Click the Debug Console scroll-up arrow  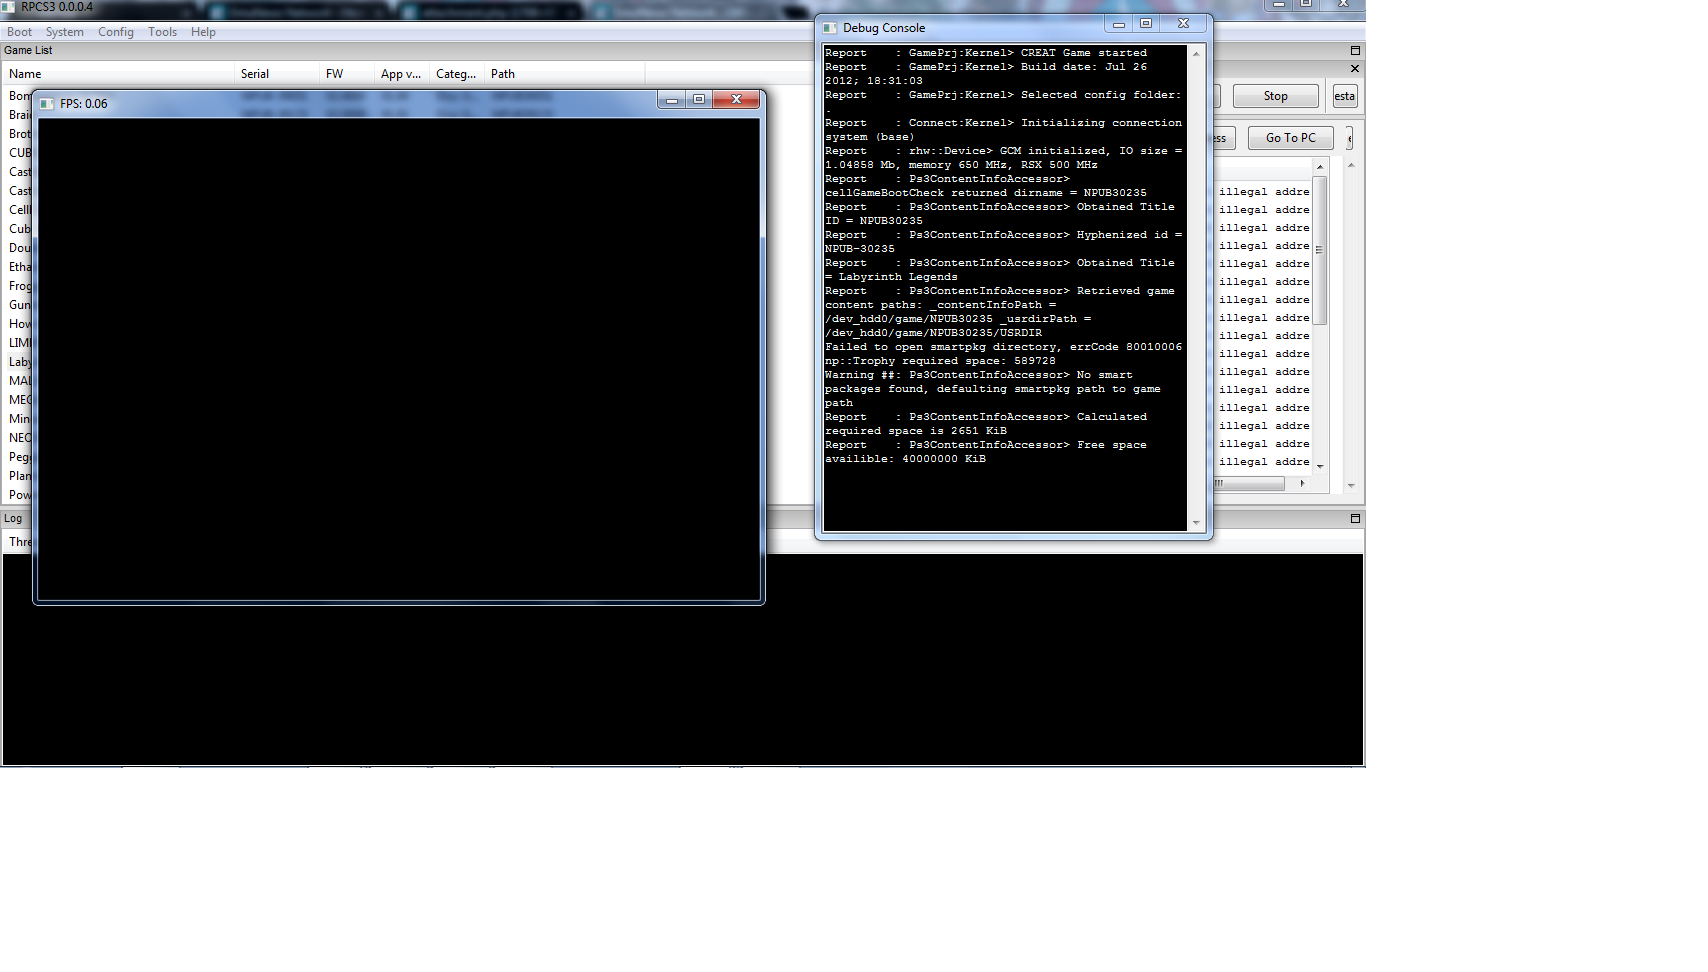(x=1196, y=54)
